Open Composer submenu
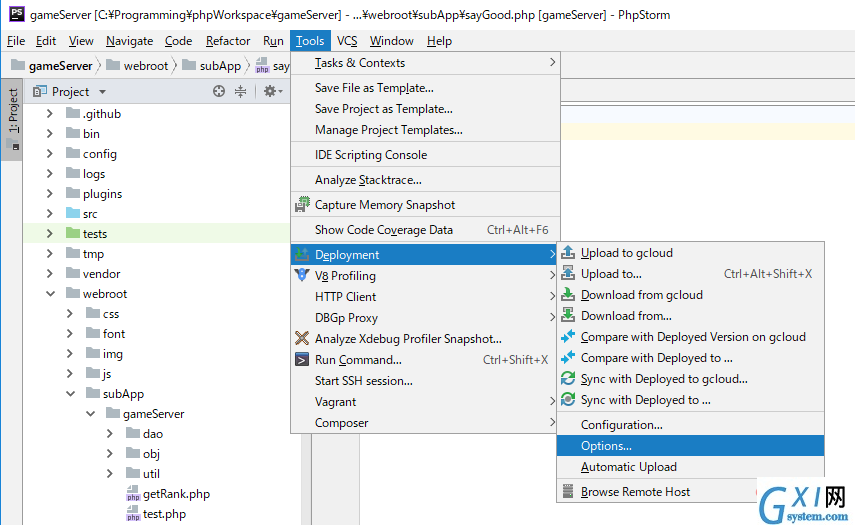The width and height of the screenshot is (855, 525). [x=425, y=423]
